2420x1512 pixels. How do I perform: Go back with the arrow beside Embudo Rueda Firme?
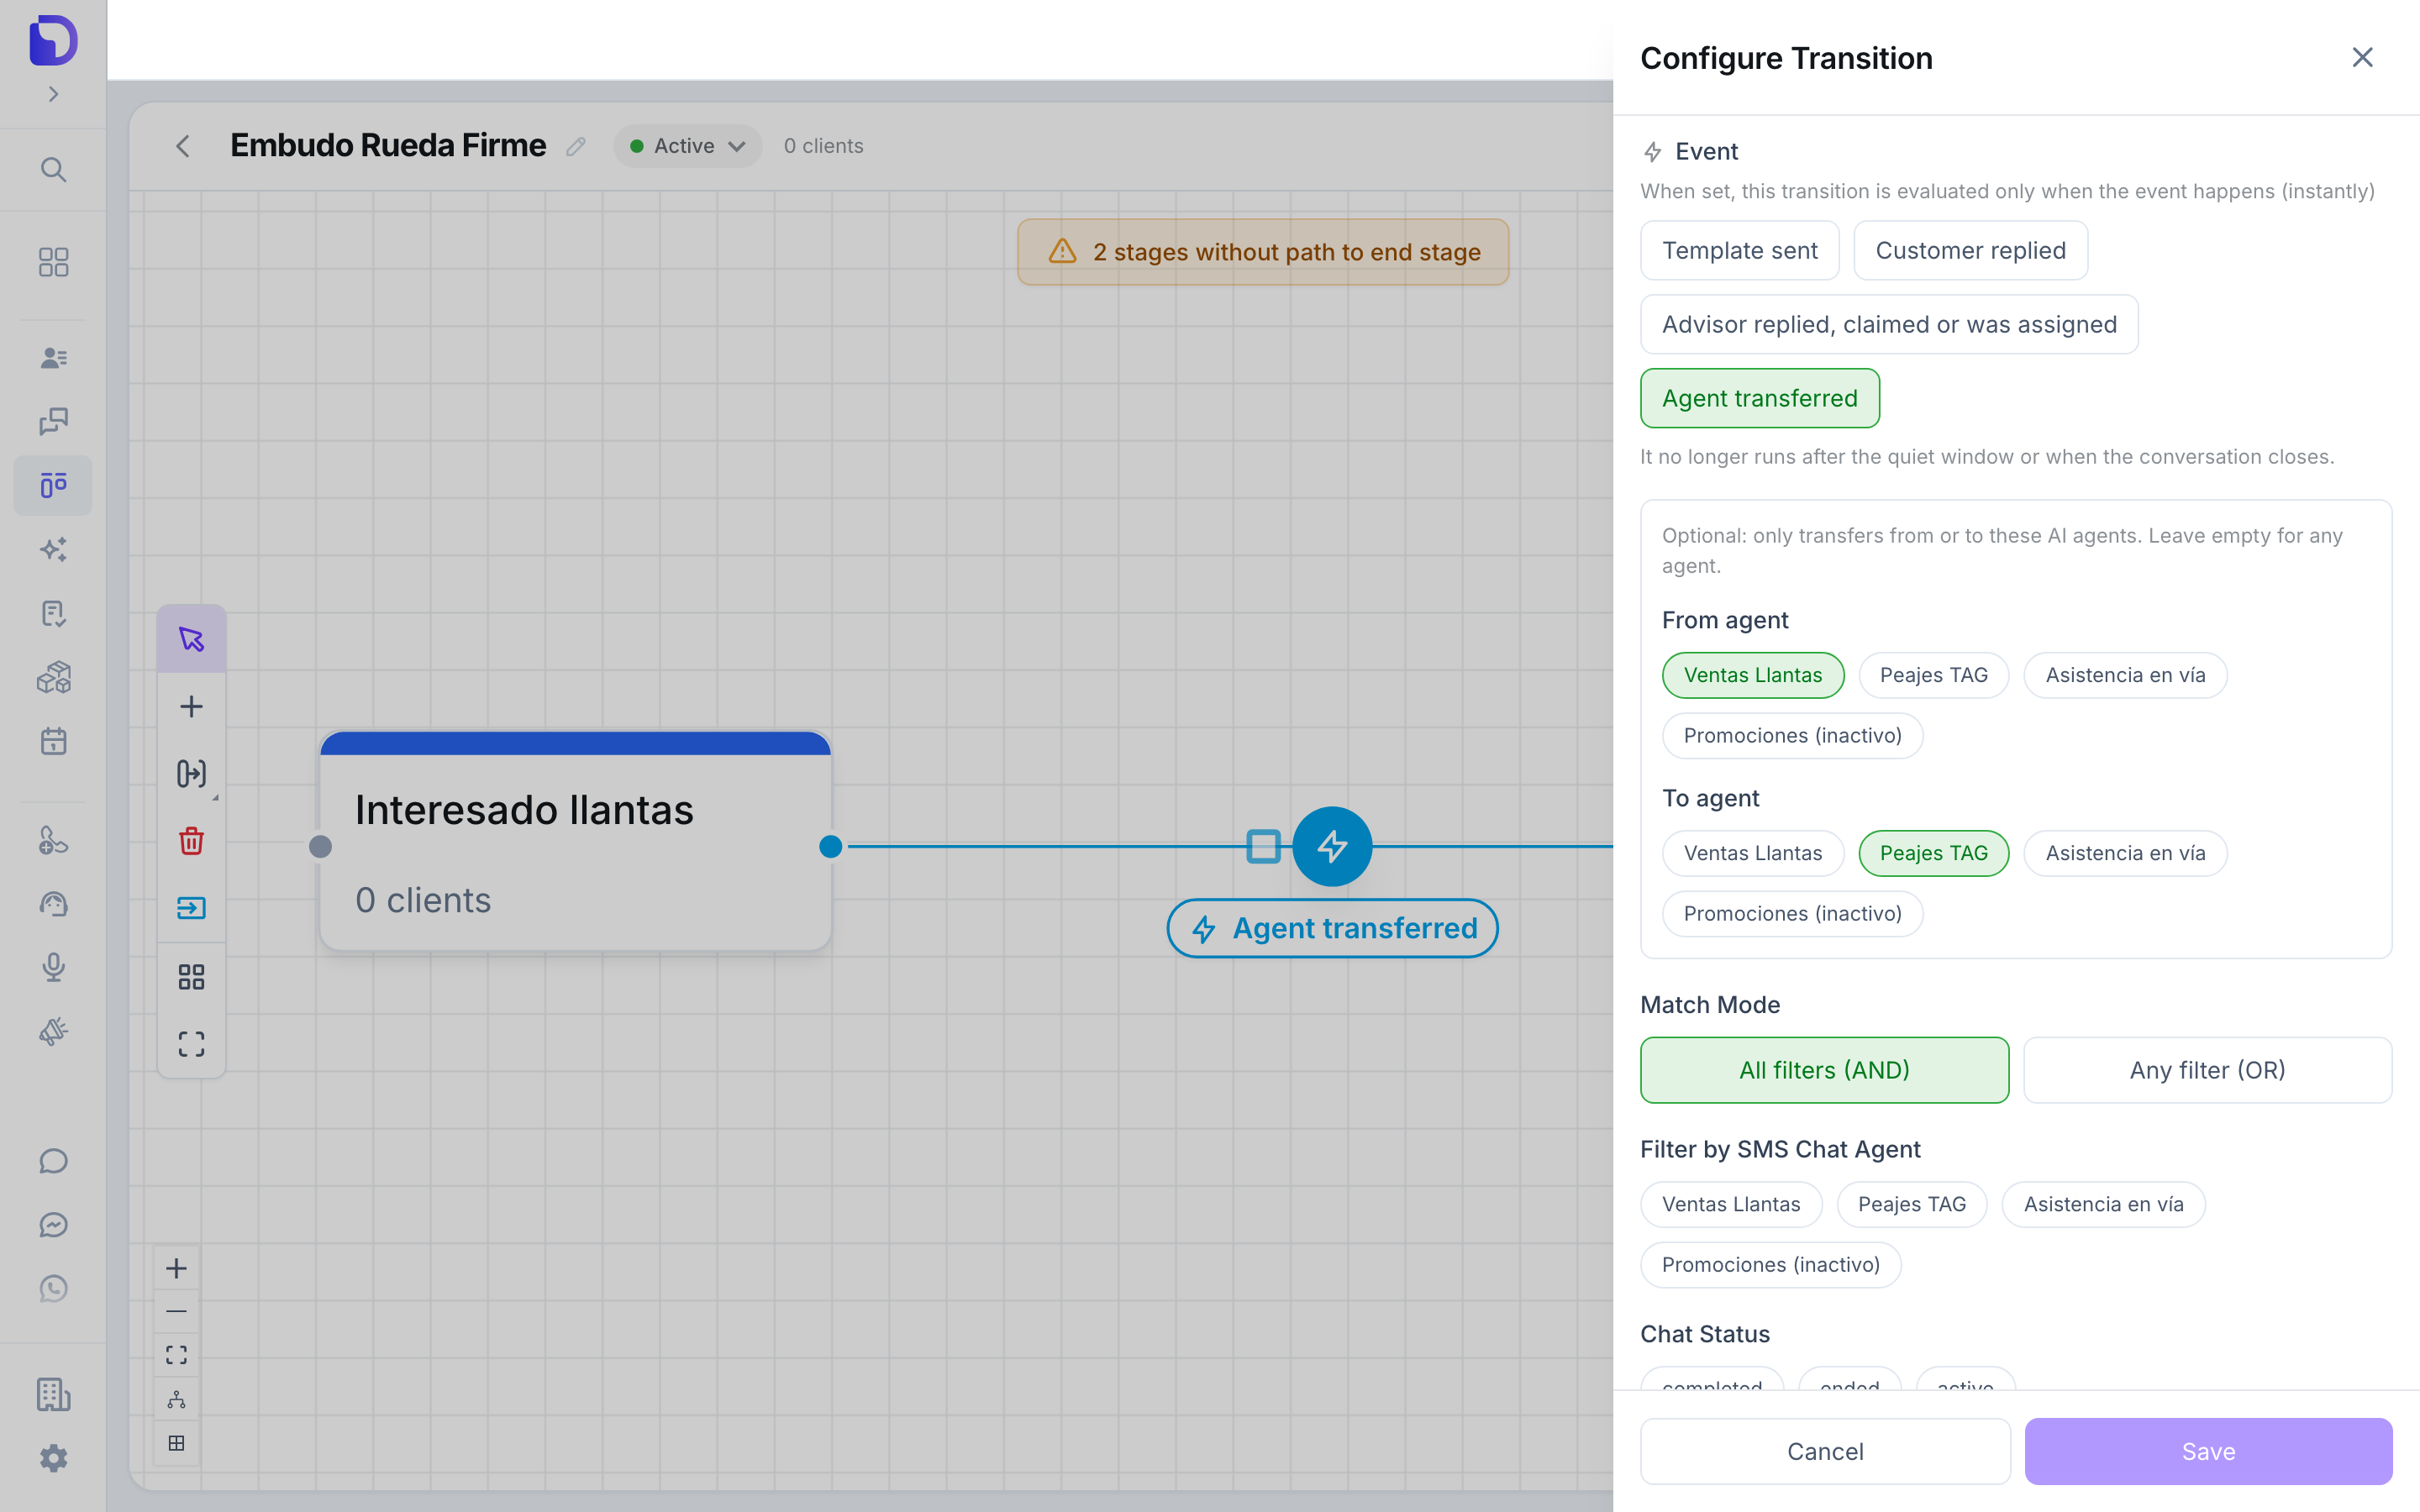click(182, 146)
